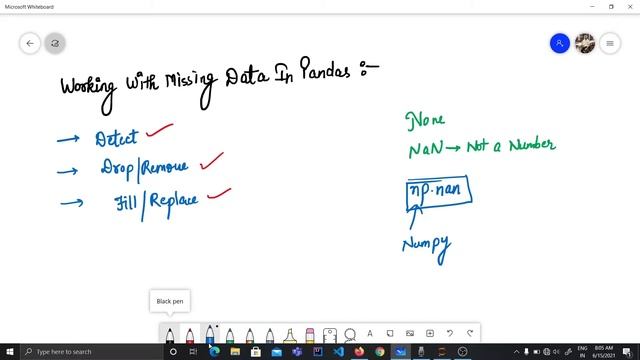Open the blue invite people button
This screenshot has width=640, height=360.
tap(560, 43)
